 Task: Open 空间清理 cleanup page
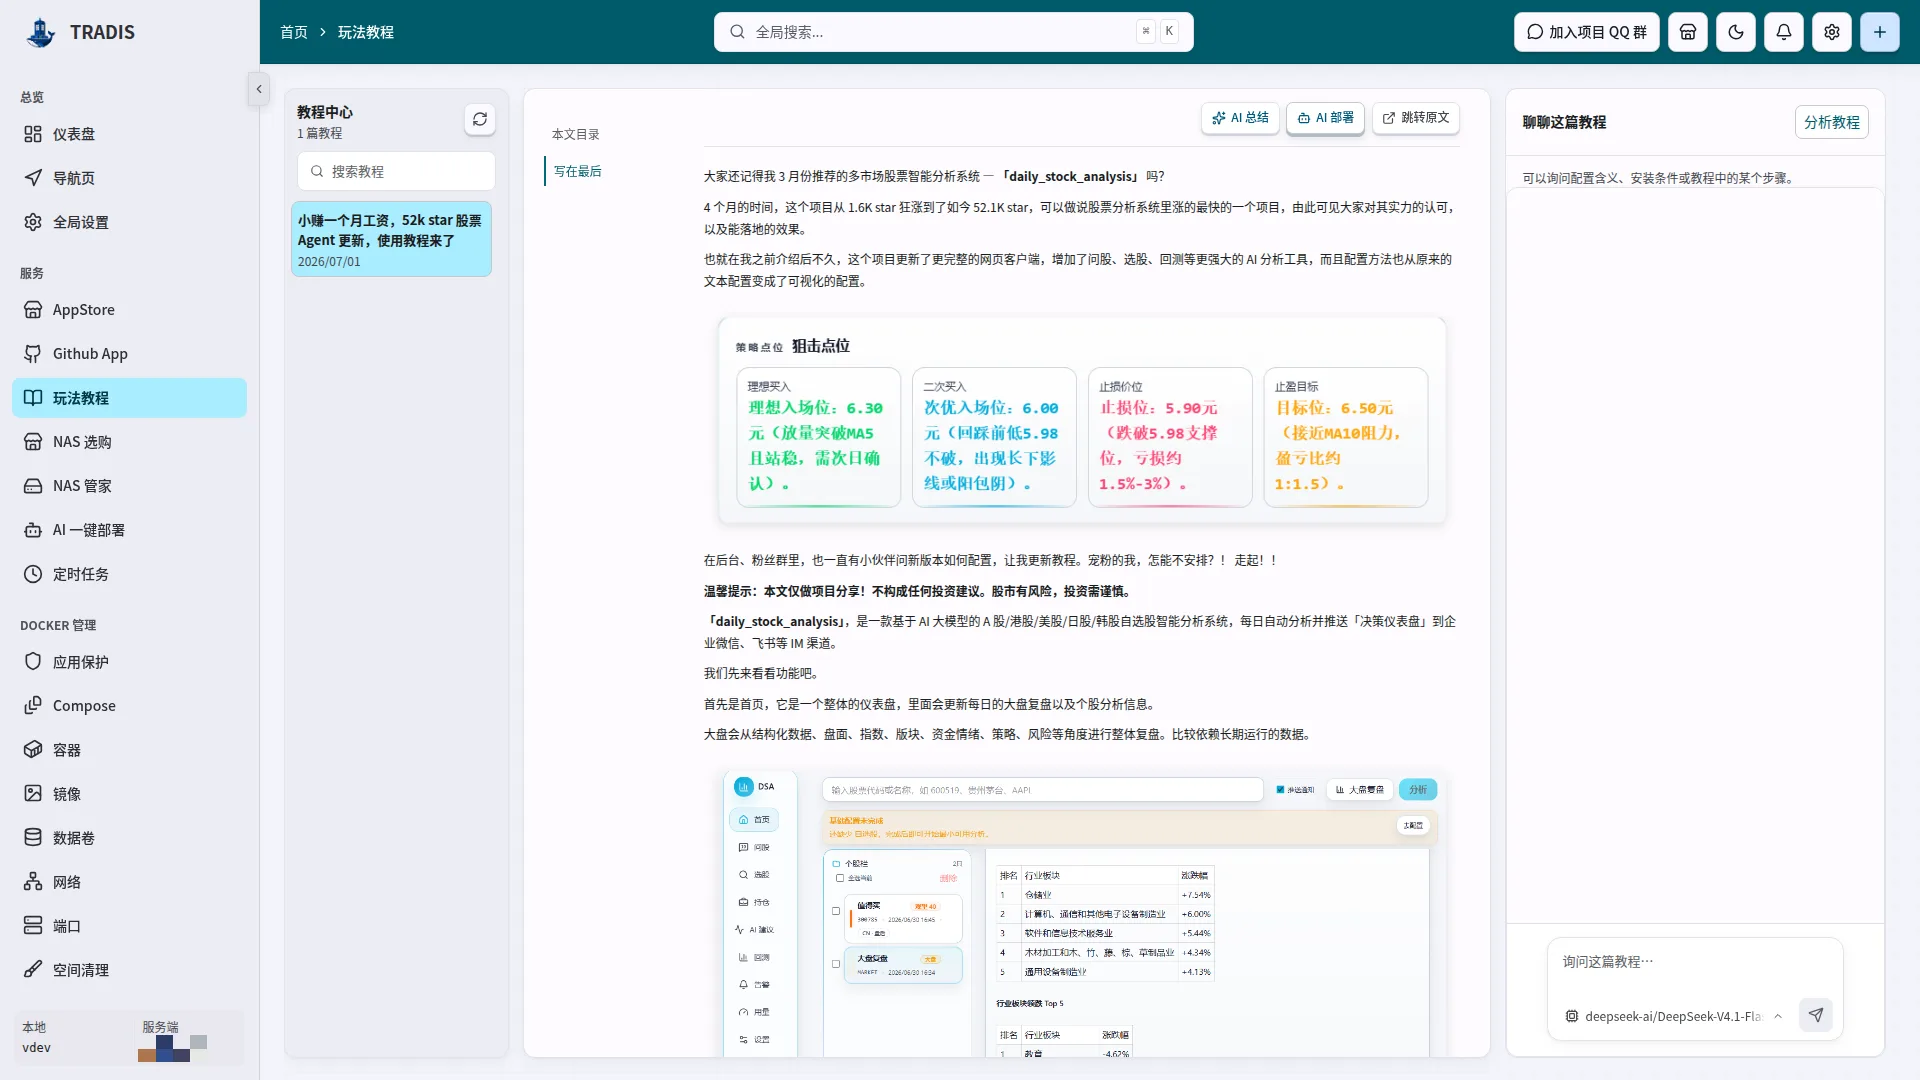(x=129, y=970)
